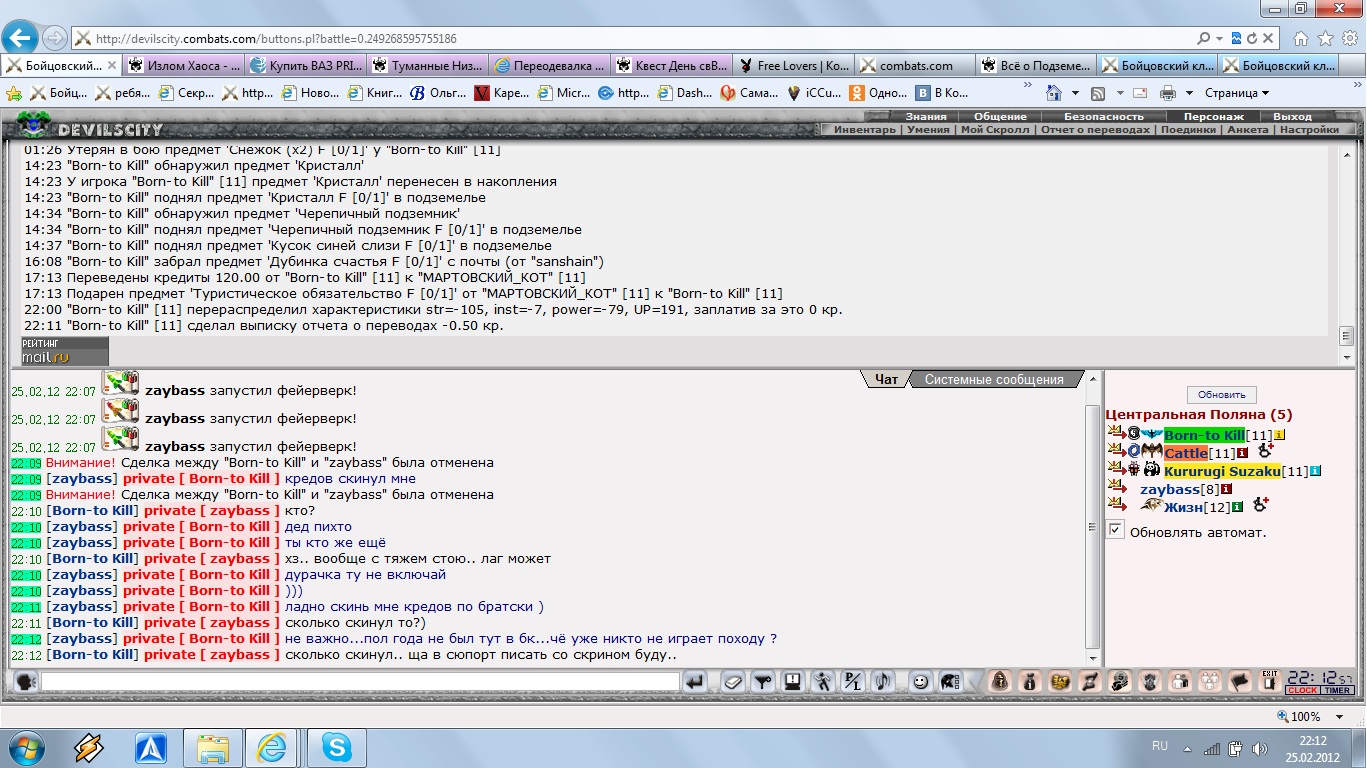Open address bar search dropdown arrow
1367x768 pixels.
[x=1221, y=39]
